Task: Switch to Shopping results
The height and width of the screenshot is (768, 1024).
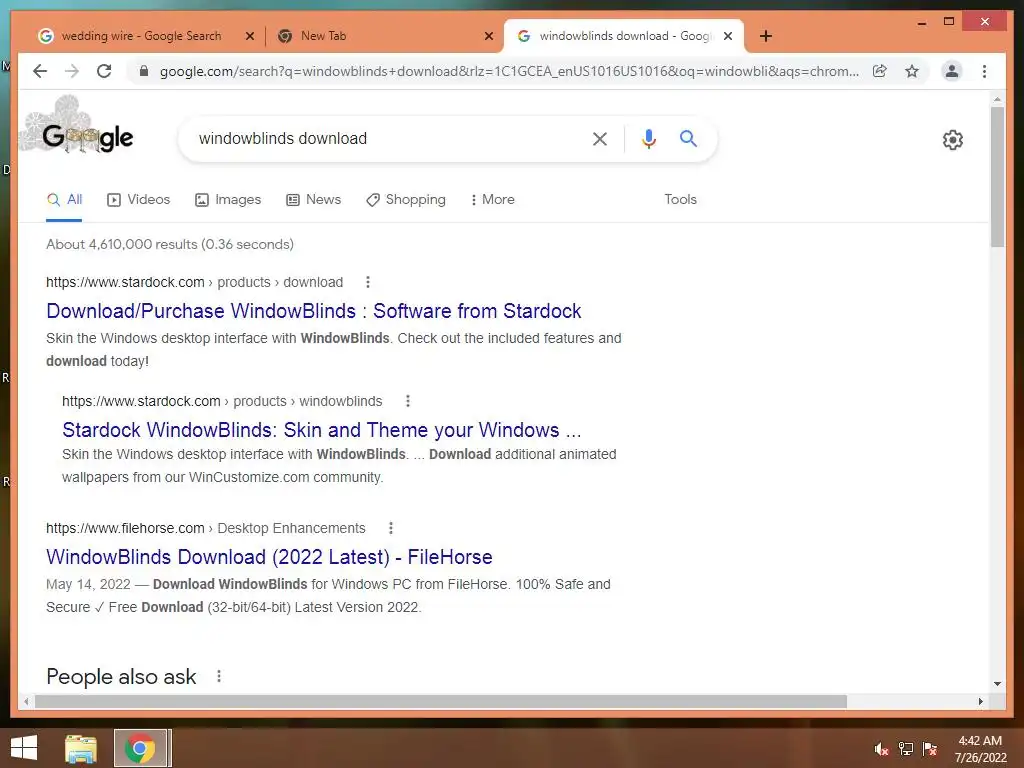Action: pos(406,200)
